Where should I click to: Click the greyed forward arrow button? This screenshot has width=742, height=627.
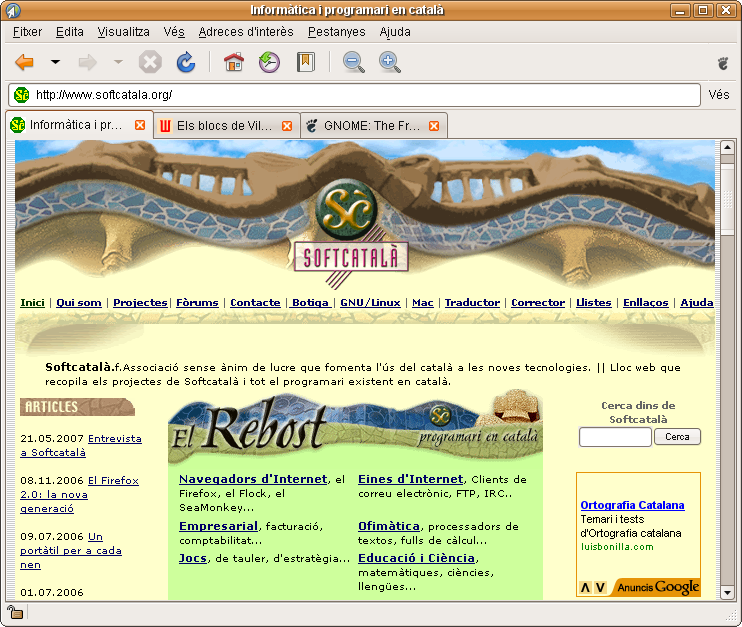88,62
